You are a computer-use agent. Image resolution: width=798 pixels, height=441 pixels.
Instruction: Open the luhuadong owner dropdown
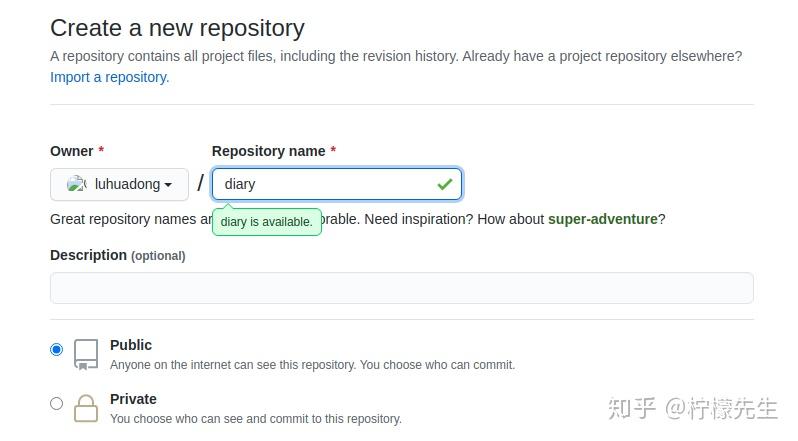click(119, 184)
